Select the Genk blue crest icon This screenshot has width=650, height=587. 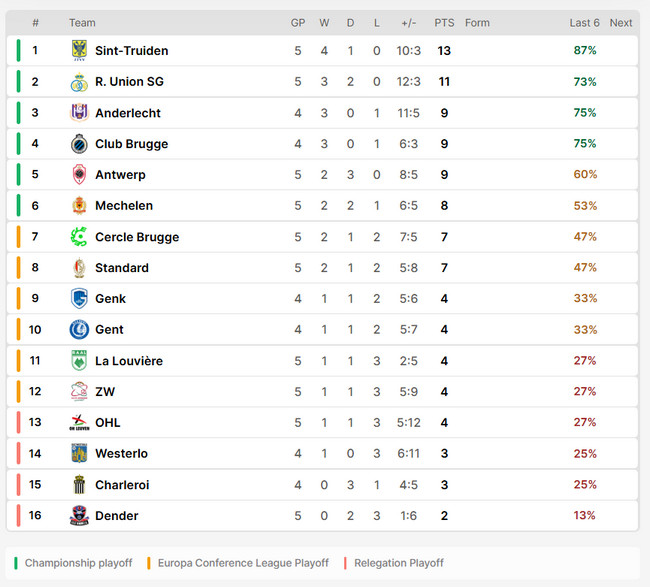coord(79,299)
